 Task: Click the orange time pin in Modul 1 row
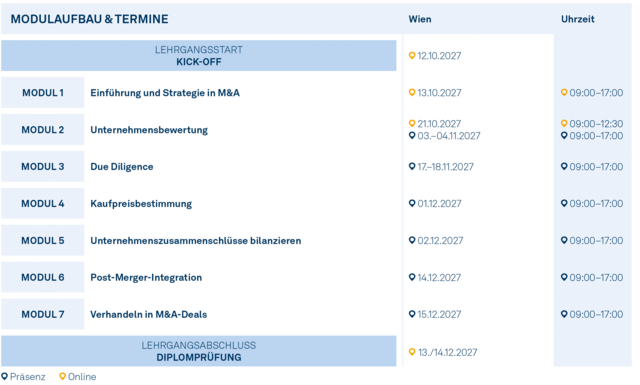pyautogui.click(x=564, y=92)
